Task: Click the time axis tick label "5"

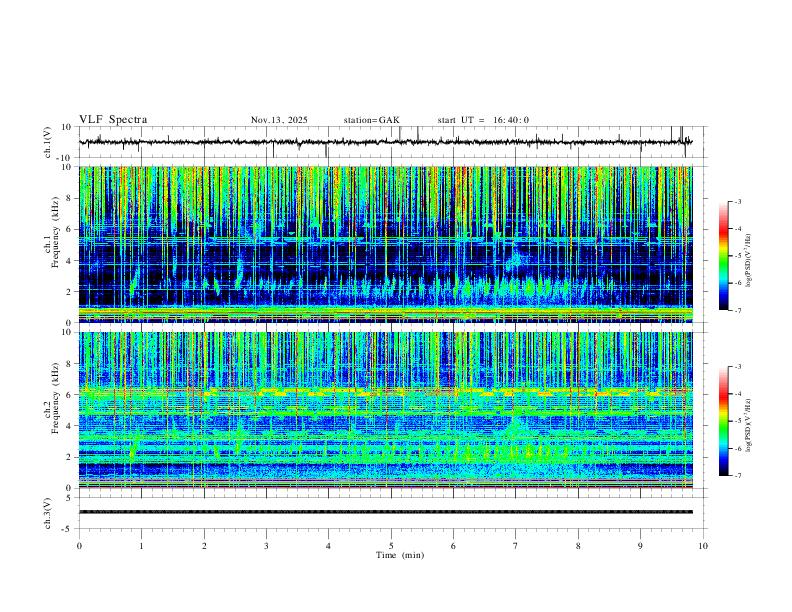Action: pos(391,546)
